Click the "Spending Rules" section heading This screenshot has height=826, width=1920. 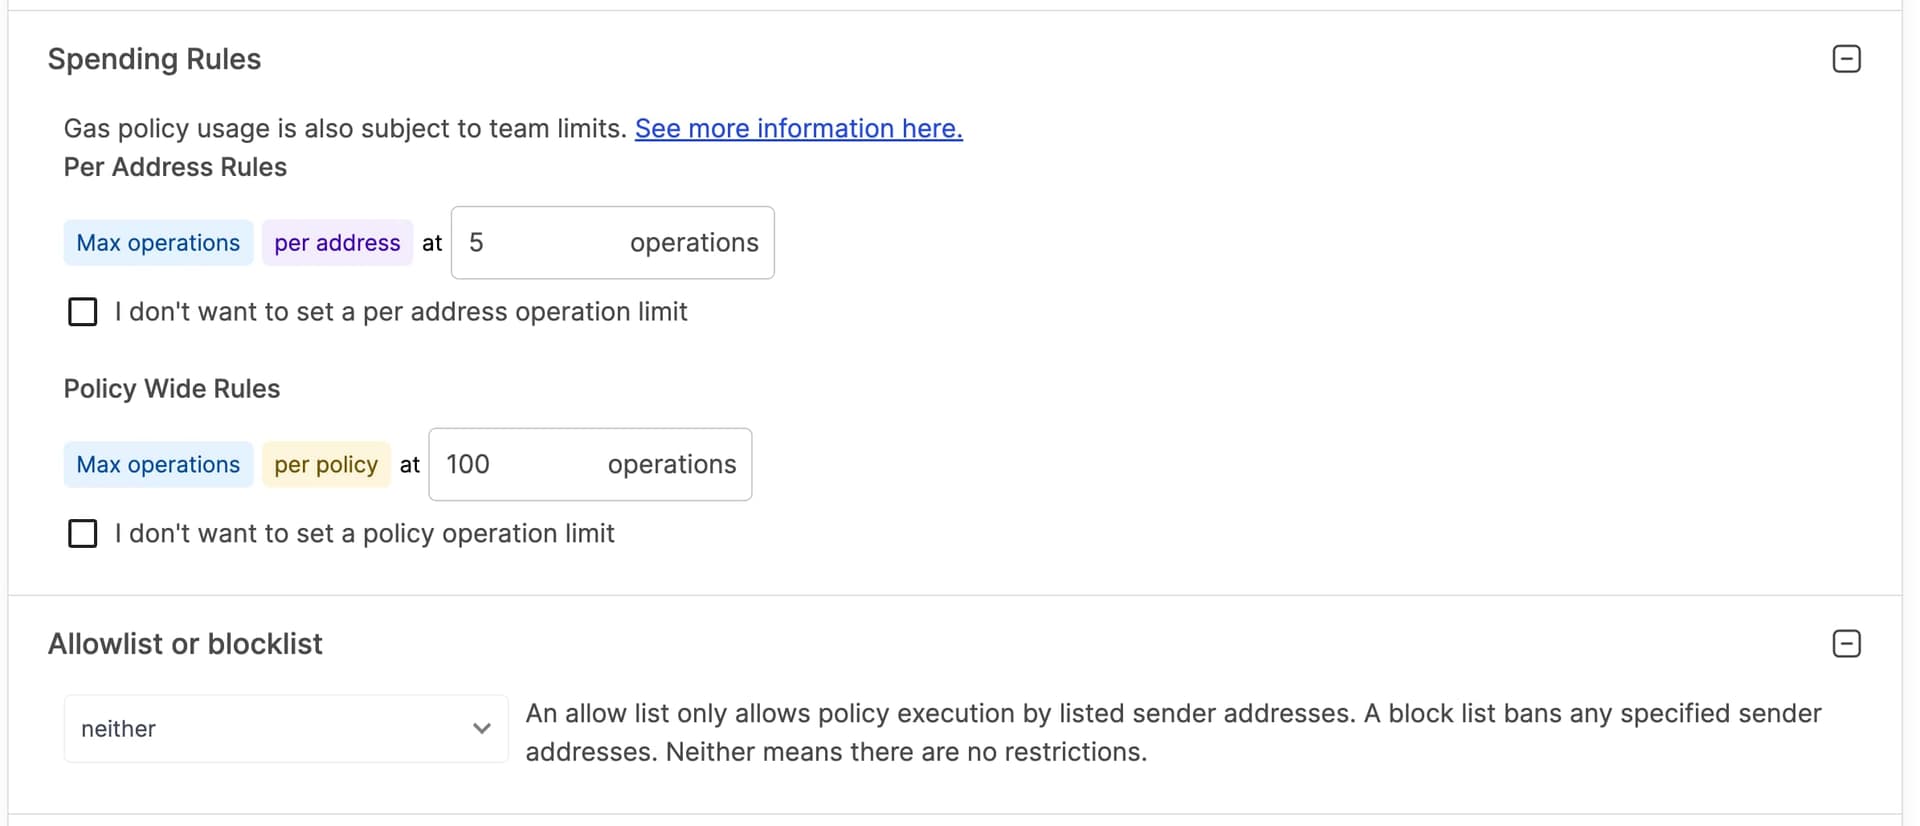(154, 59)
